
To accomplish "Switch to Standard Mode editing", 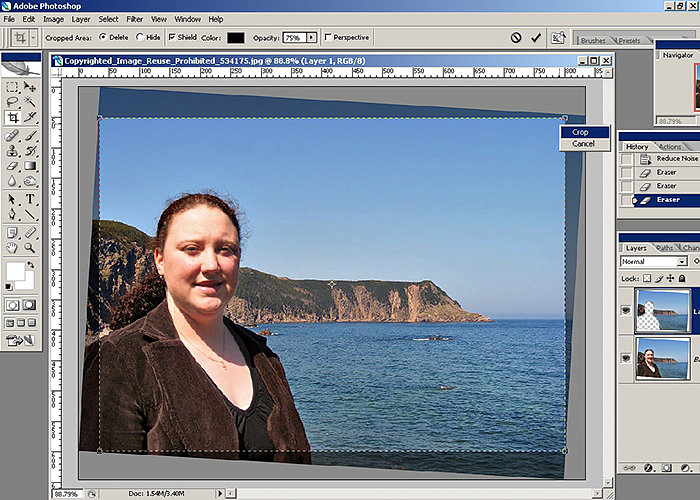I will point(12,305).
